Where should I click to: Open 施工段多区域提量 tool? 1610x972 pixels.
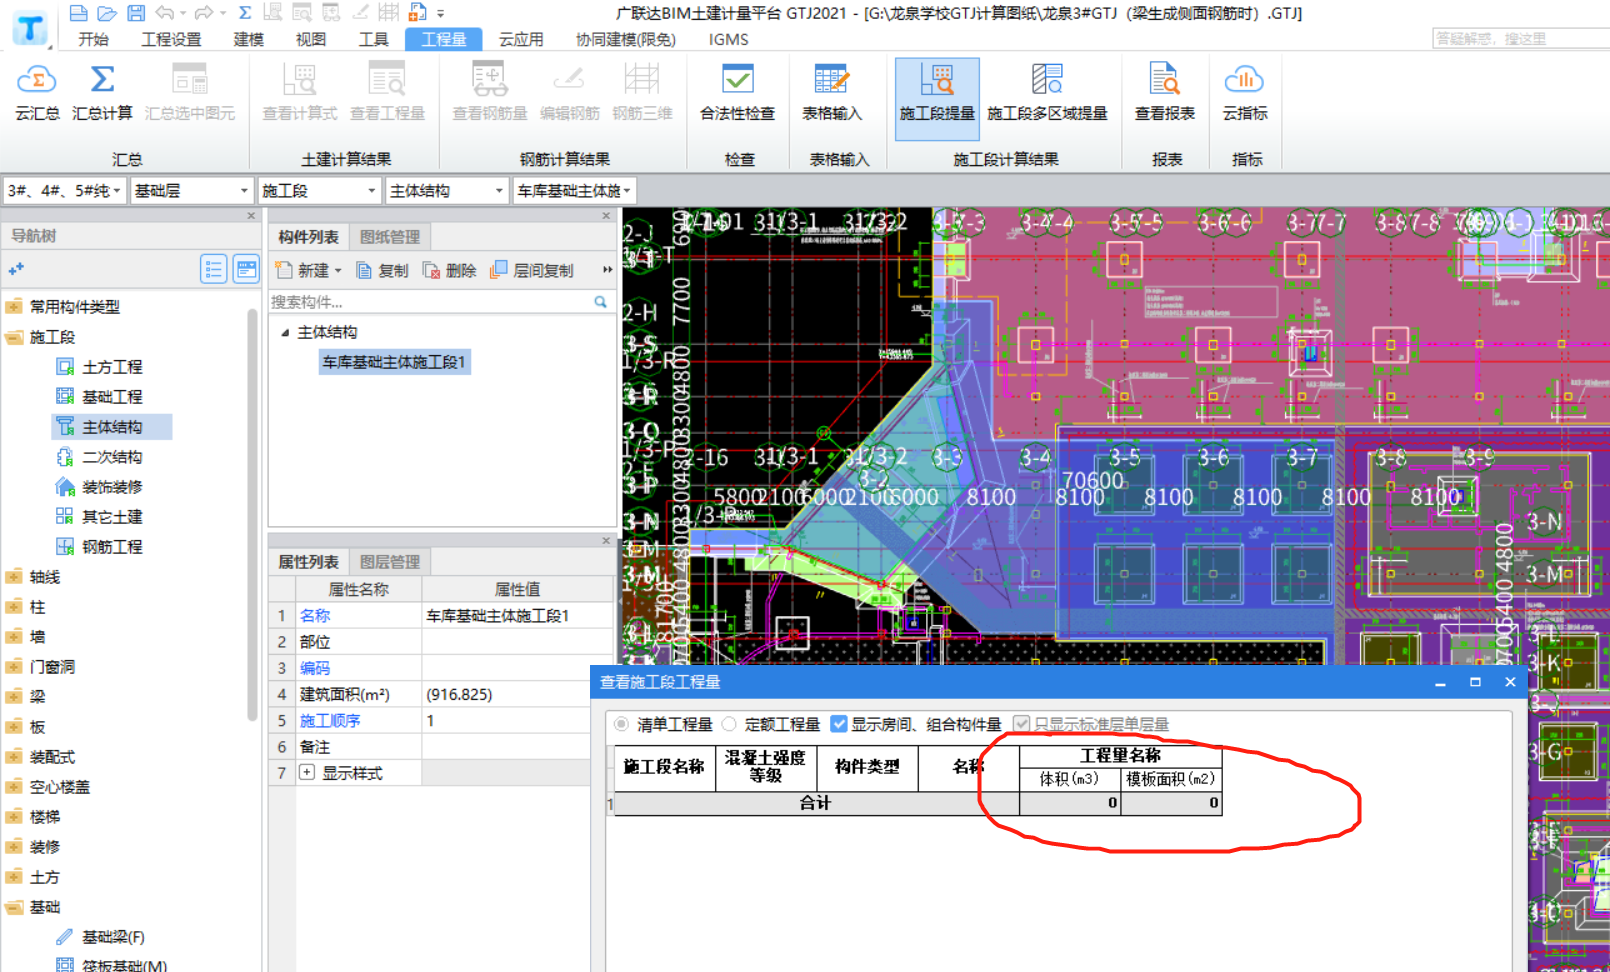(x=1047, y=92)
